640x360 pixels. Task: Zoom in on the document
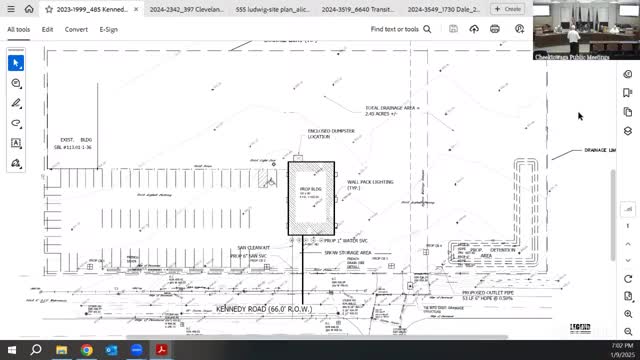coord(628,314)
